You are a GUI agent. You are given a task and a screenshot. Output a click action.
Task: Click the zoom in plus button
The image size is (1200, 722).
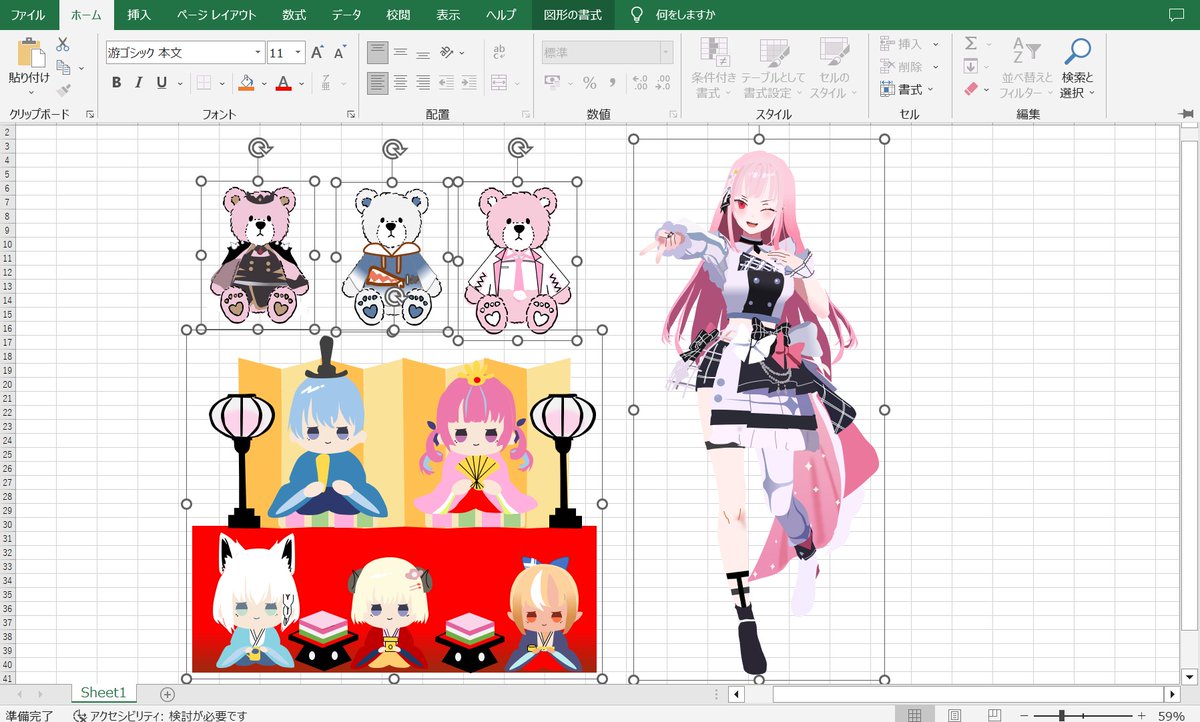coord(1141,715)
